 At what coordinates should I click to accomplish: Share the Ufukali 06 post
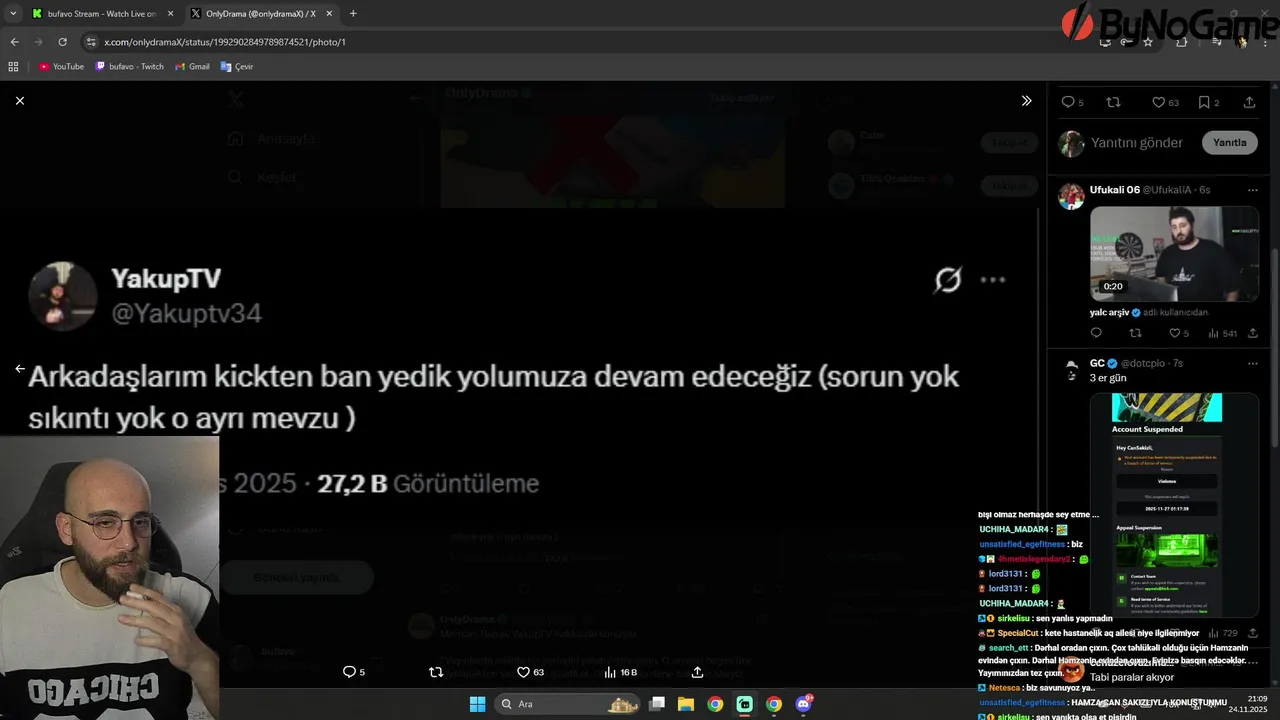[1252, 333]
